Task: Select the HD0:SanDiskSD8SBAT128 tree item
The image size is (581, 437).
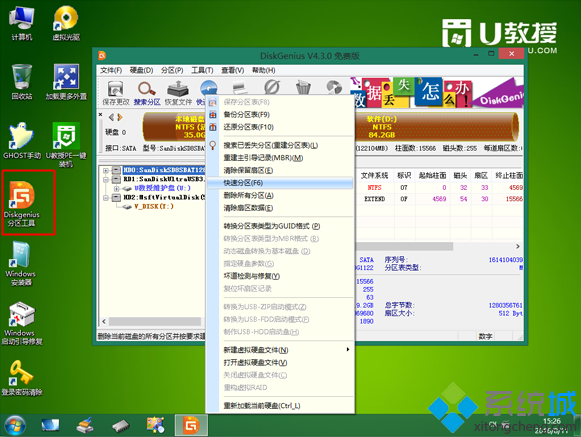Action: pyautogui.click(x=164, y=170)
